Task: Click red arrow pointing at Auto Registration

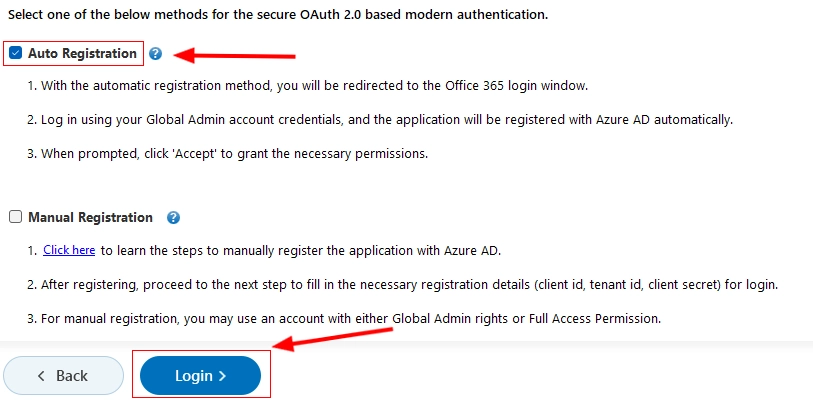Action: point(234,54)
